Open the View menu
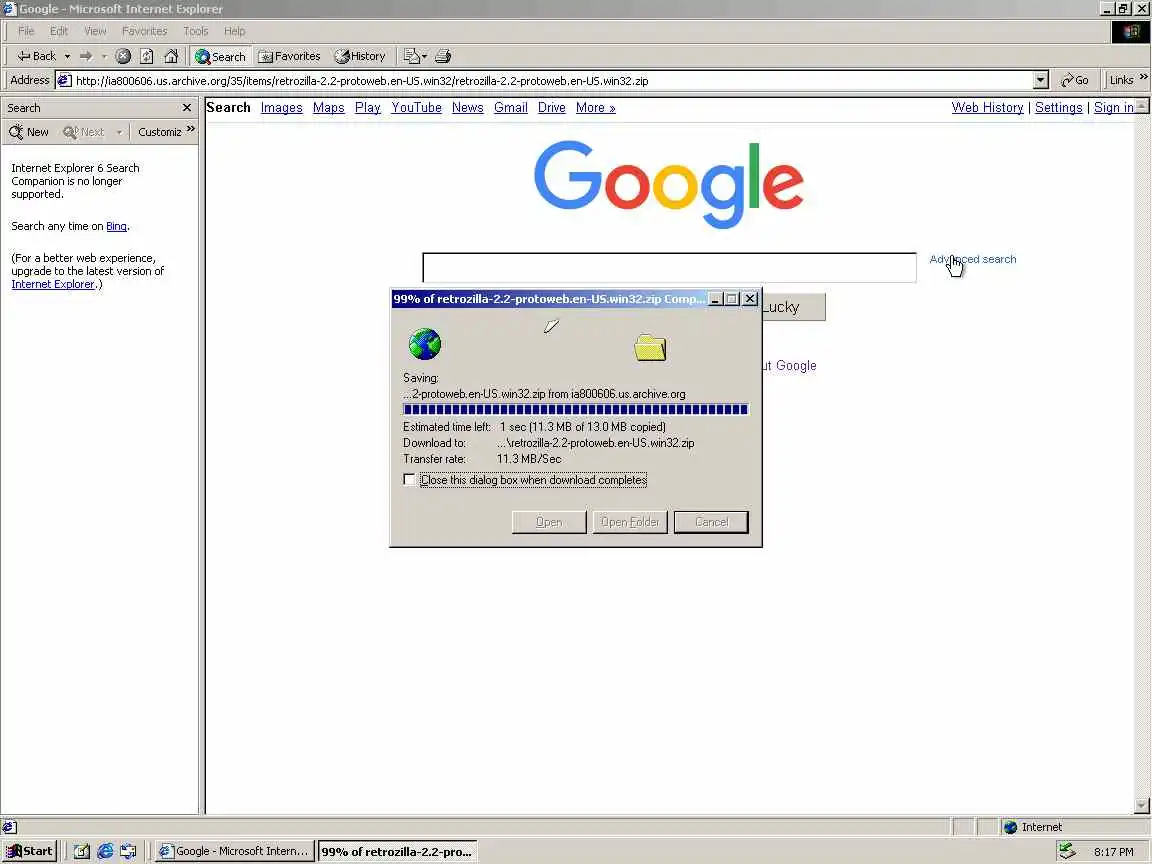Screen dimensions: 1152x864 tap(95, 31)
